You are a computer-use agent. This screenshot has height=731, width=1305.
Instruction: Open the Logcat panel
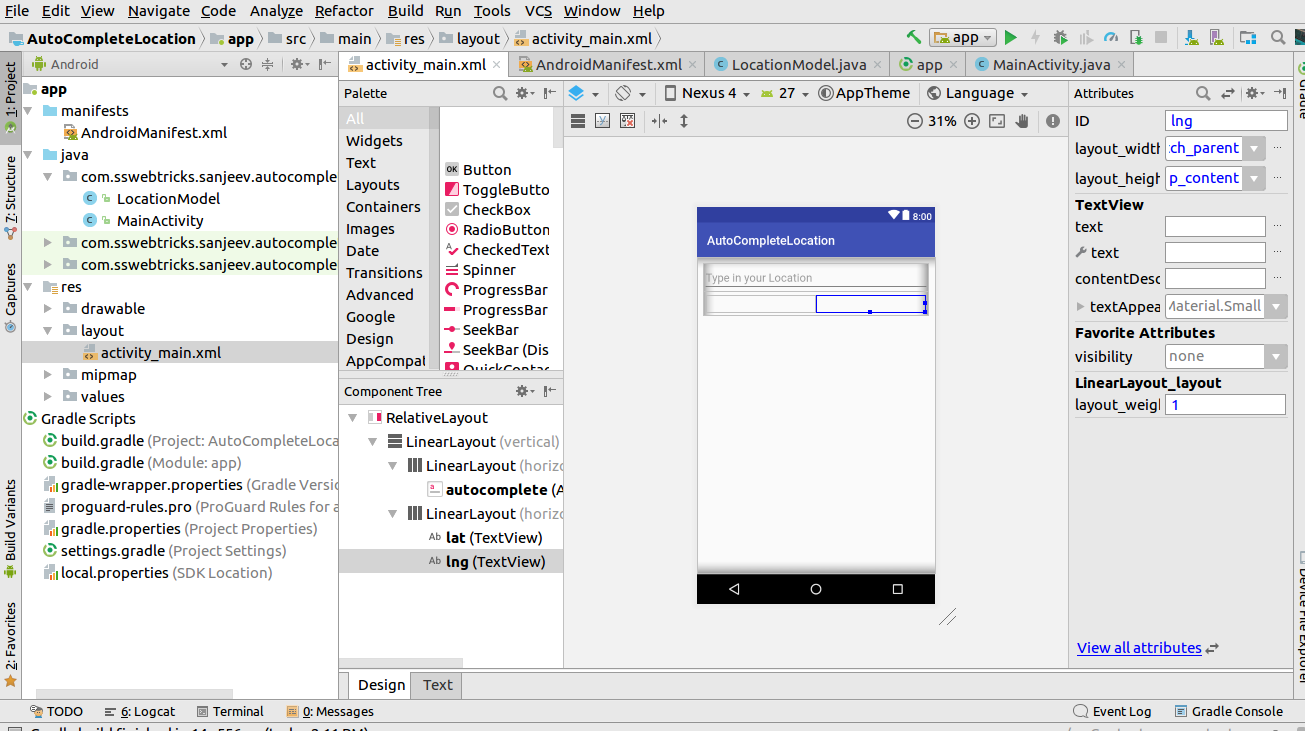click(145, 711)
